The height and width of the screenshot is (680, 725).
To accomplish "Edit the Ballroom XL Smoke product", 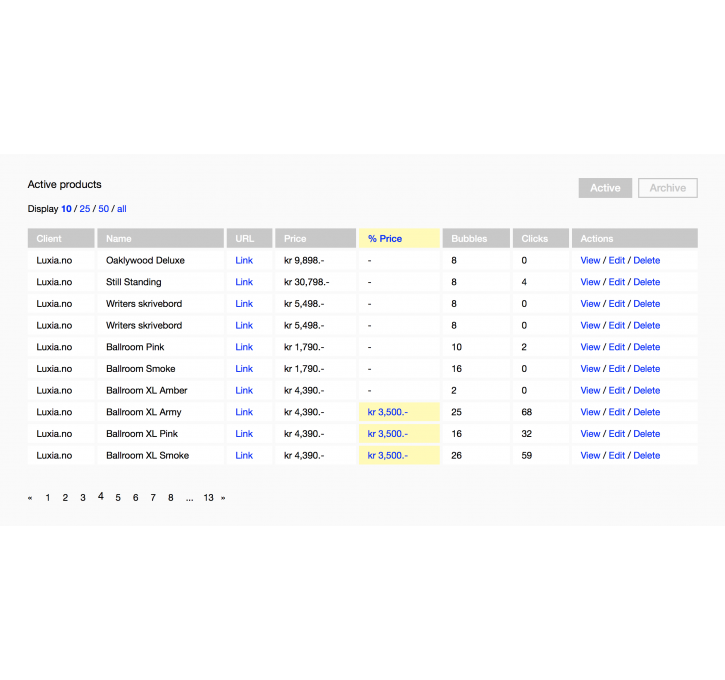I will coord(616,455).
